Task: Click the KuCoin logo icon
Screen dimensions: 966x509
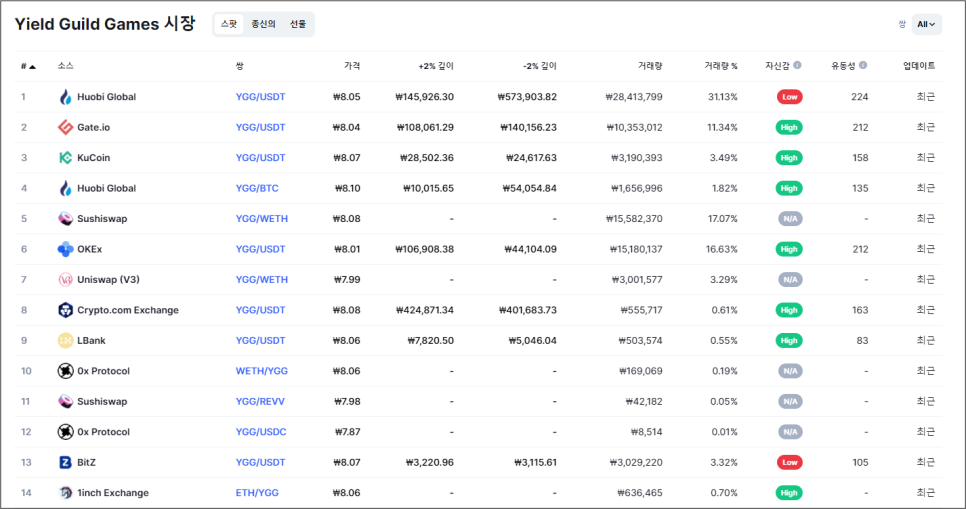Action: (65, 158)
